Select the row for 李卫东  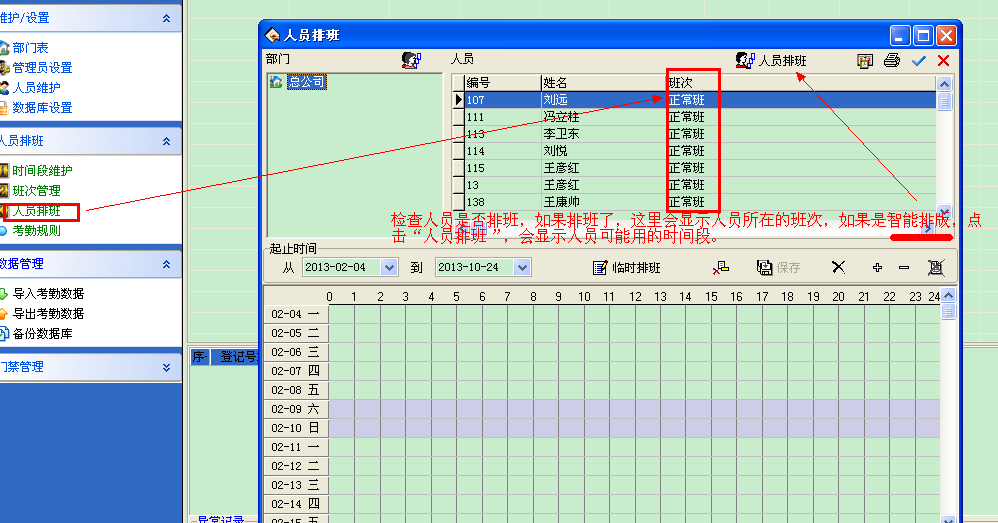click(694, 134)
